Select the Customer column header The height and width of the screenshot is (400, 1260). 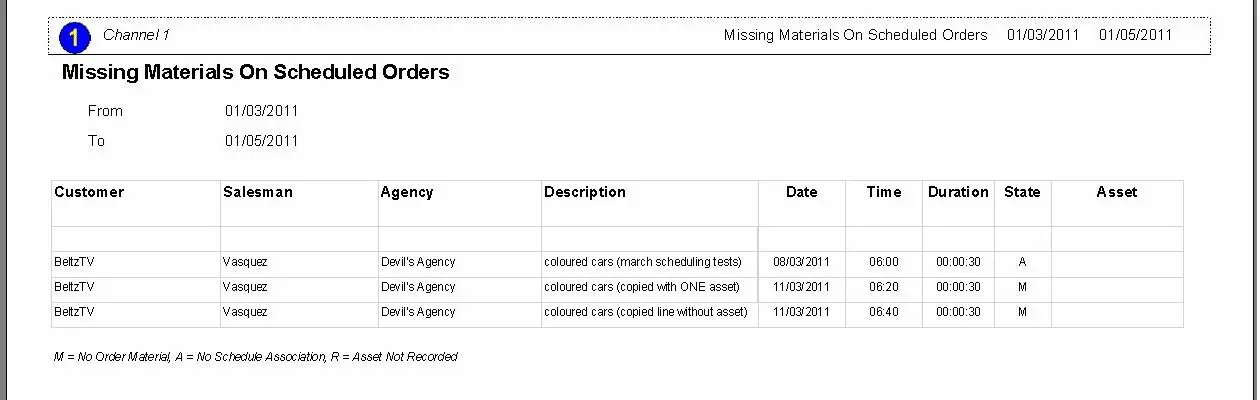[x=89, y=192]
